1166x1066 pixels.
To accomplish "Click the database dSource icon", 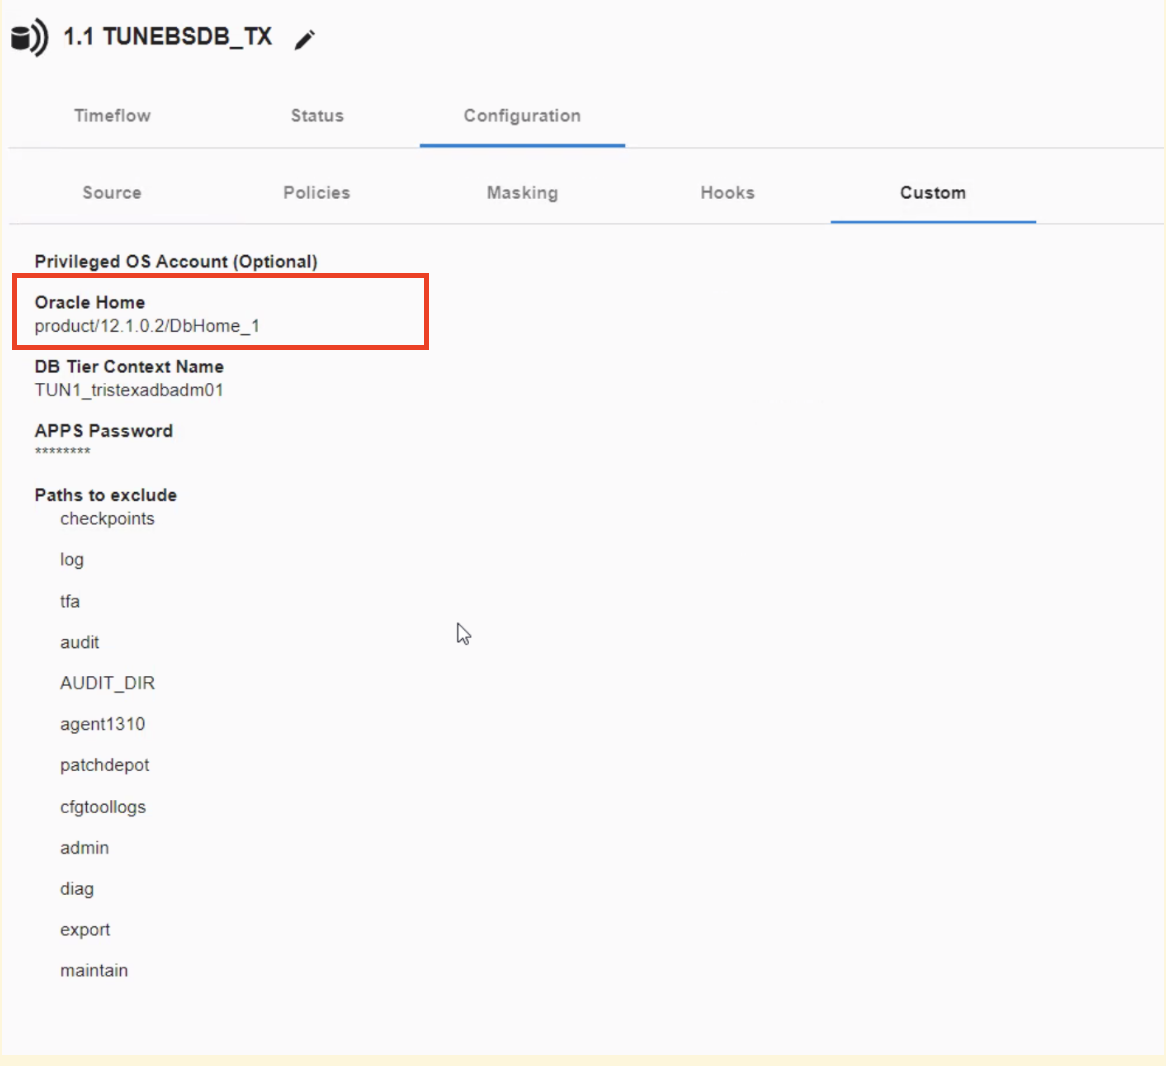I will coord(28,38).
